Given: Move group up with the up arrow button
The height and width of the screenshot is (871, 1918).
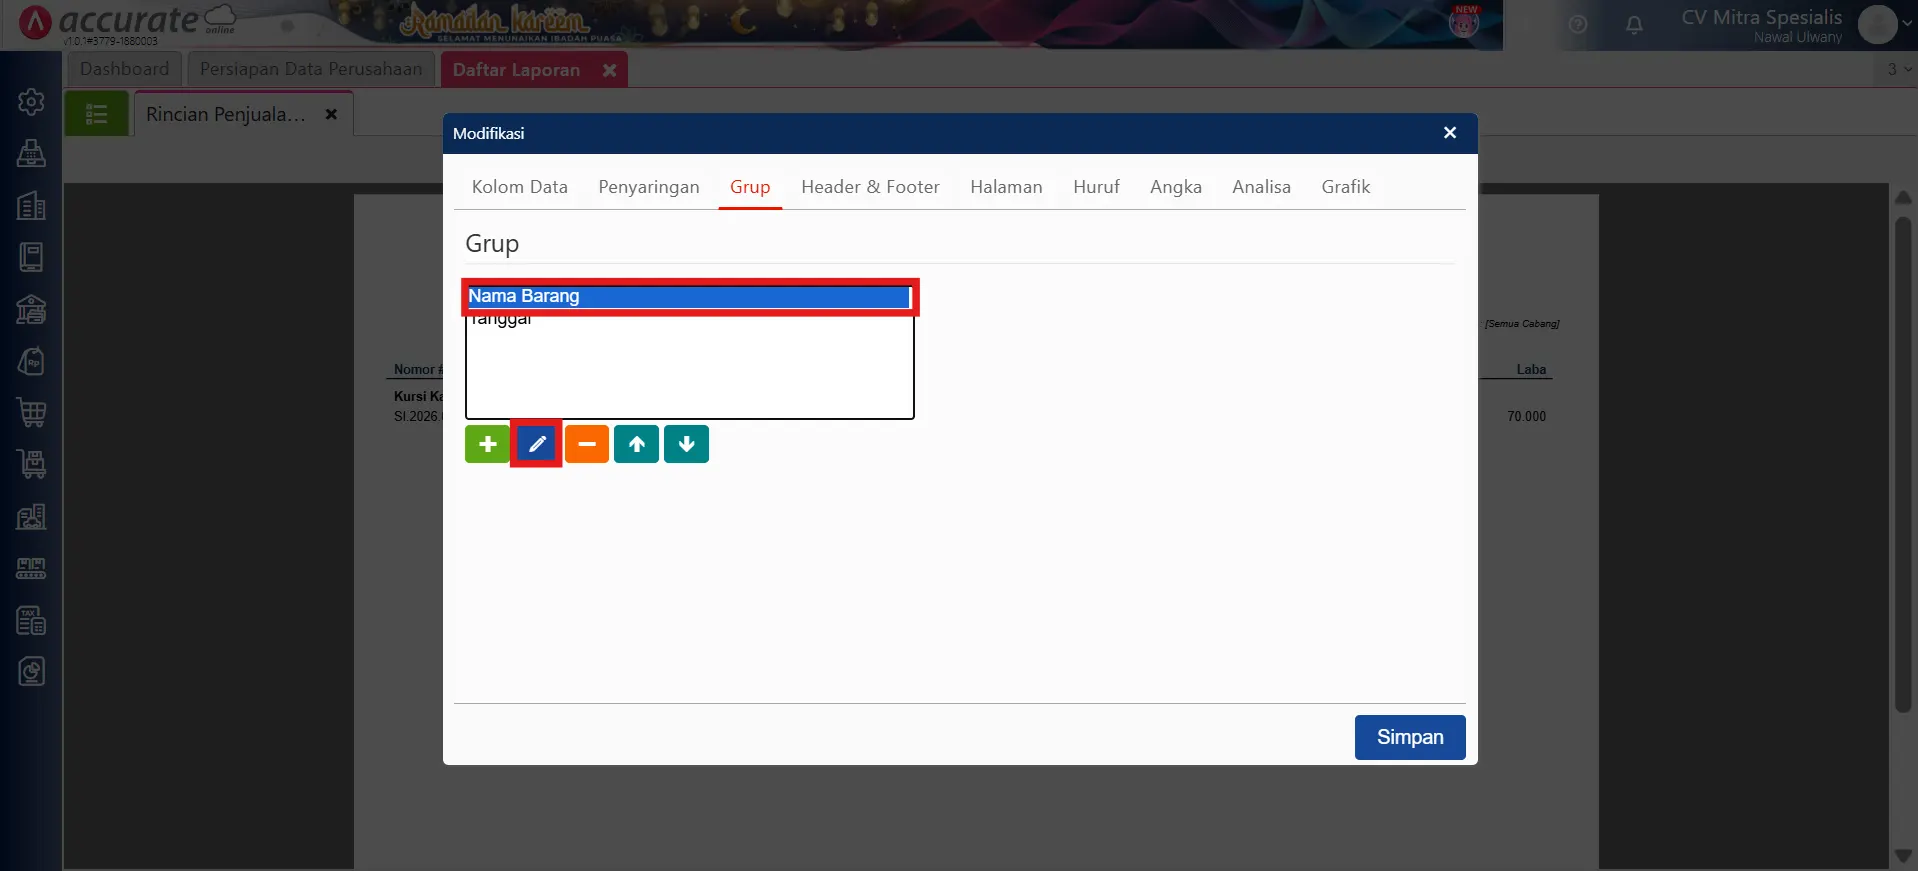Looking at the screenshot, I should [x=637, y=444].
